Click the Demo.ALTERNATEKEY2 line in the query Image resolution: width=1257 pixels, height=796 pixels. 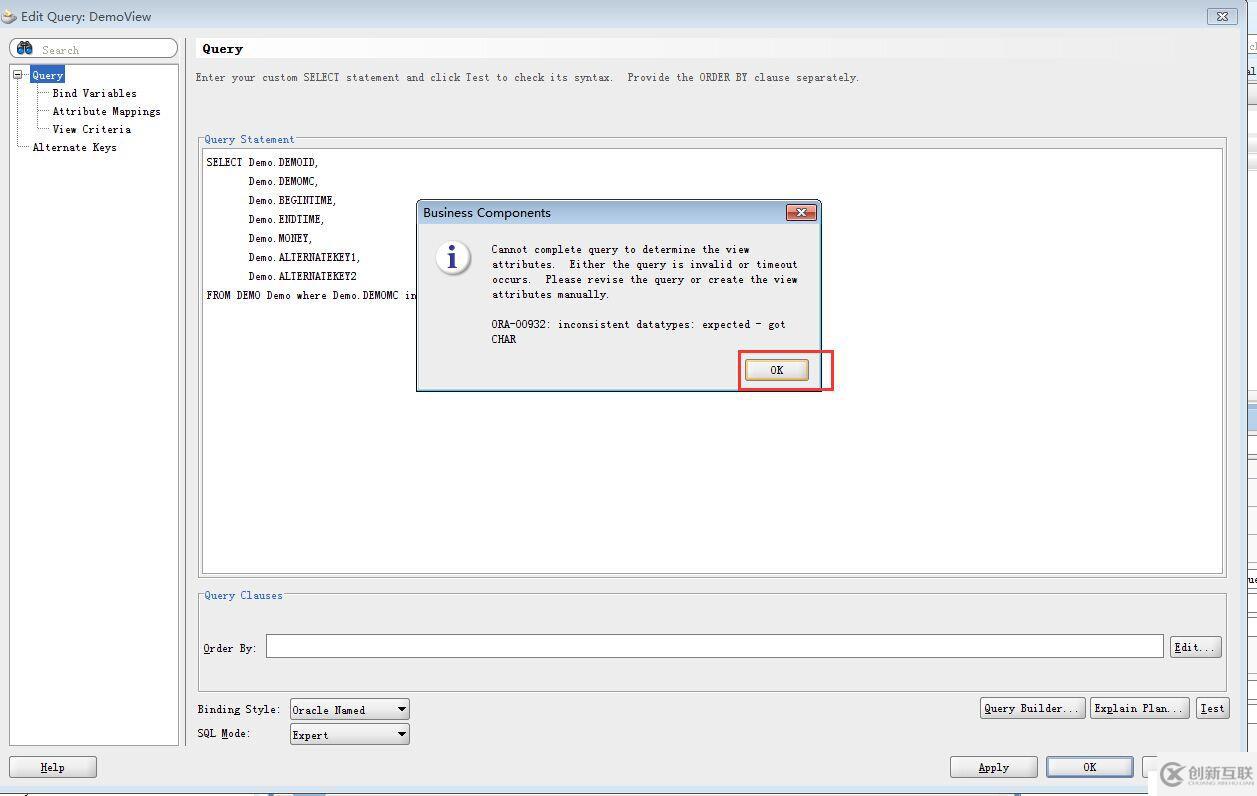point(302,276)
